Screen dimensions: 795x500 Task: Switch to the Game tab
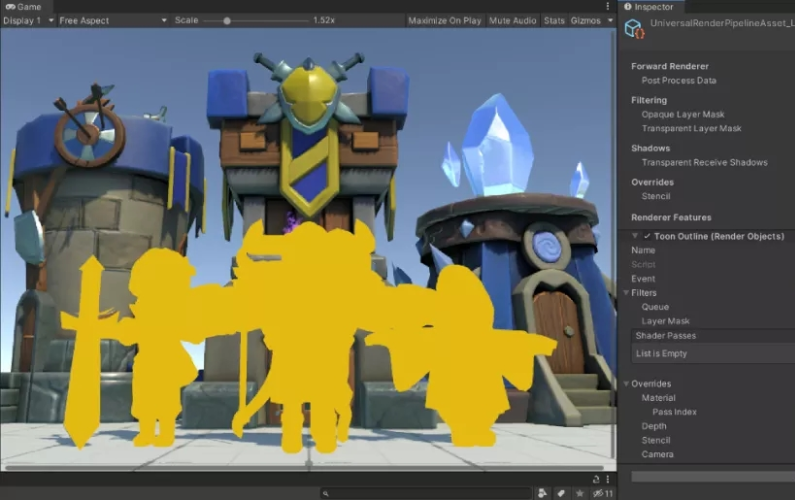pyautogui.click(x=23, y=7)
